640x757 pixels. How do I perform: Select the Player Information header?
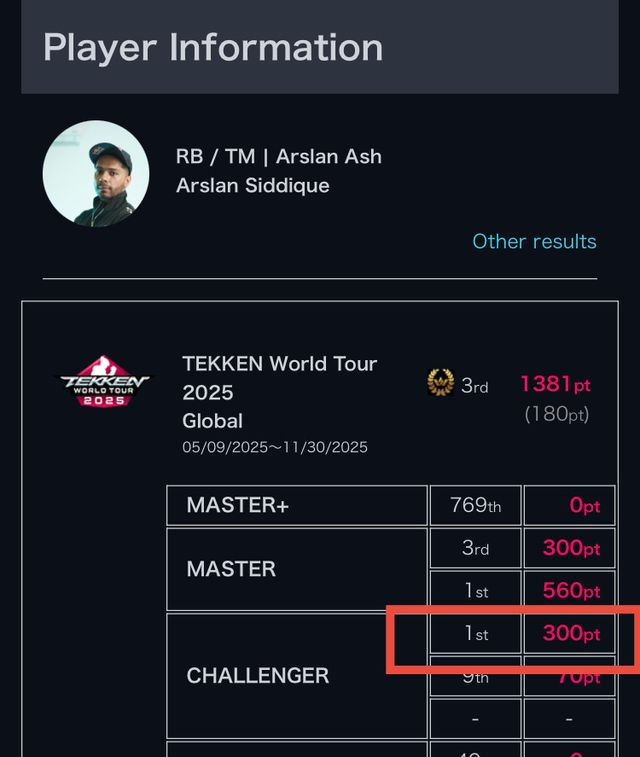coord(320,47)
